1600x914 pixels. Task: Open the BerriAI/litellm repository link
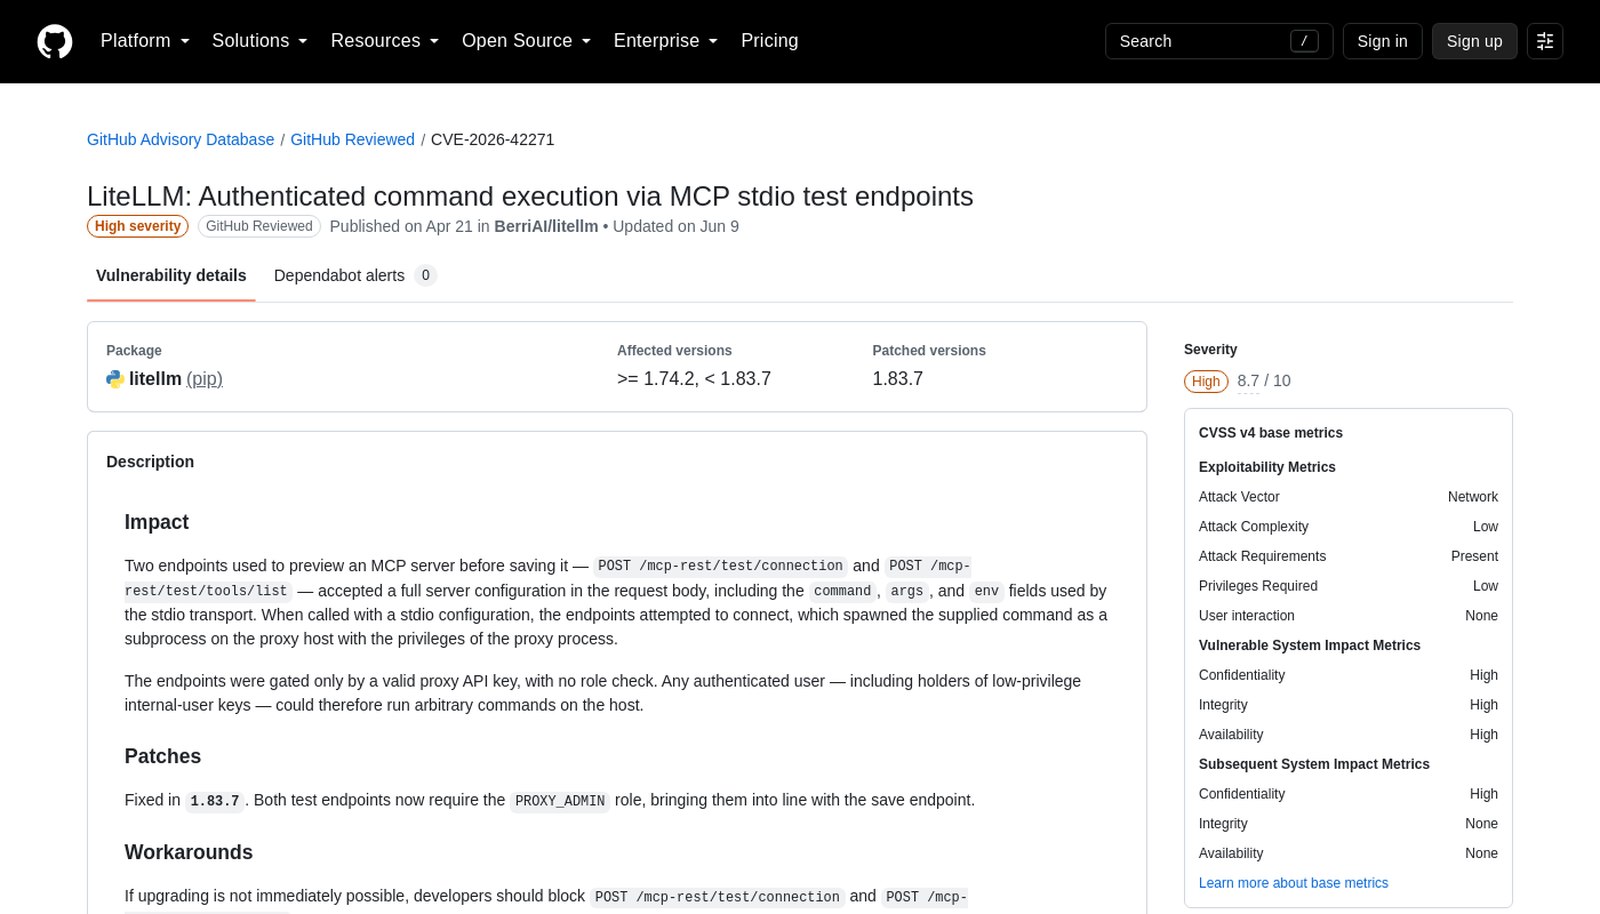[546, 226]
